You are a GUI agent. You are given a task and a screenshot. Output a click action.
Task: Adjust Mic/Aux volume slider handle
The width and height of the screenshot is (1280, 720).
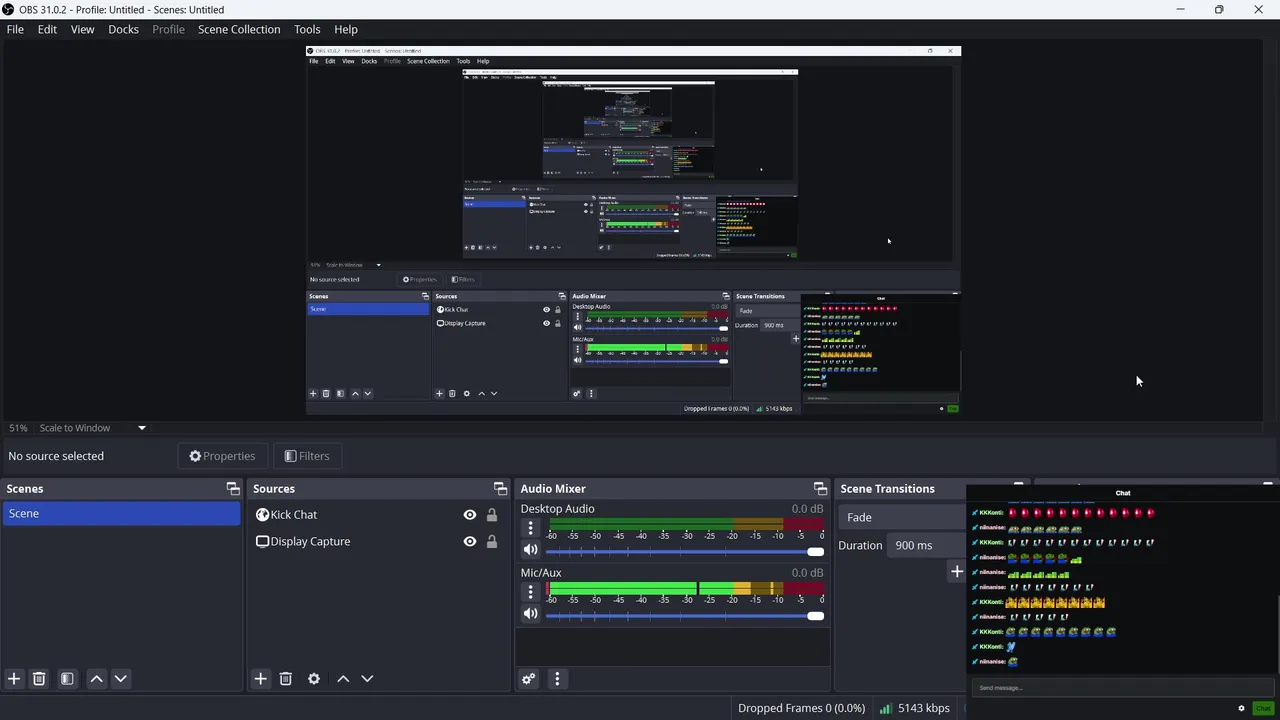pos(816,616)
